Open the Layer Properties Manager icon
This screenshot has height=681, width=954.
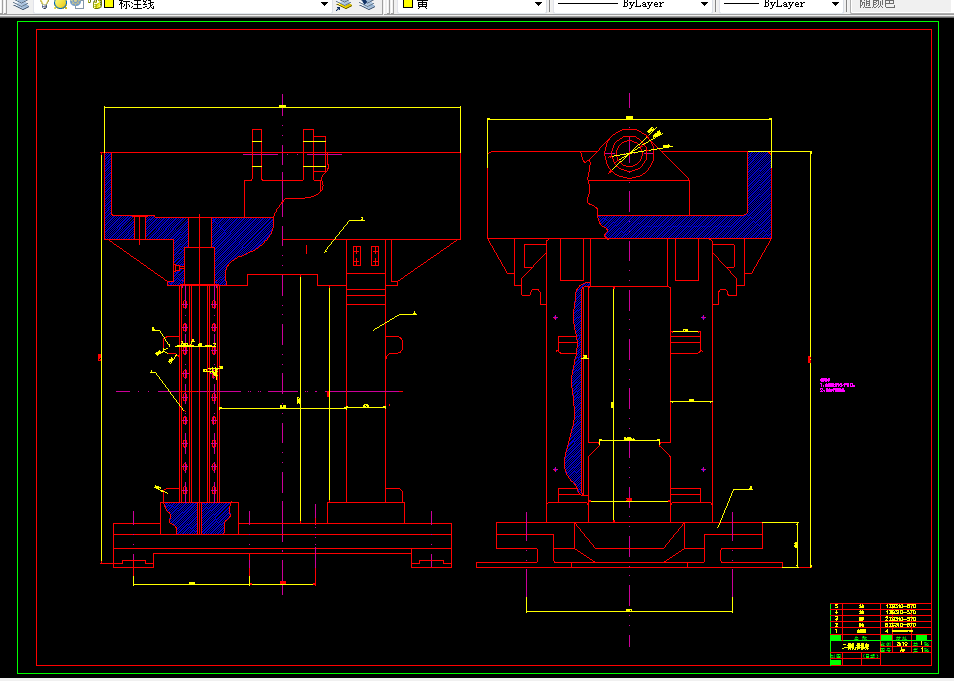click(x=21, y=4)
